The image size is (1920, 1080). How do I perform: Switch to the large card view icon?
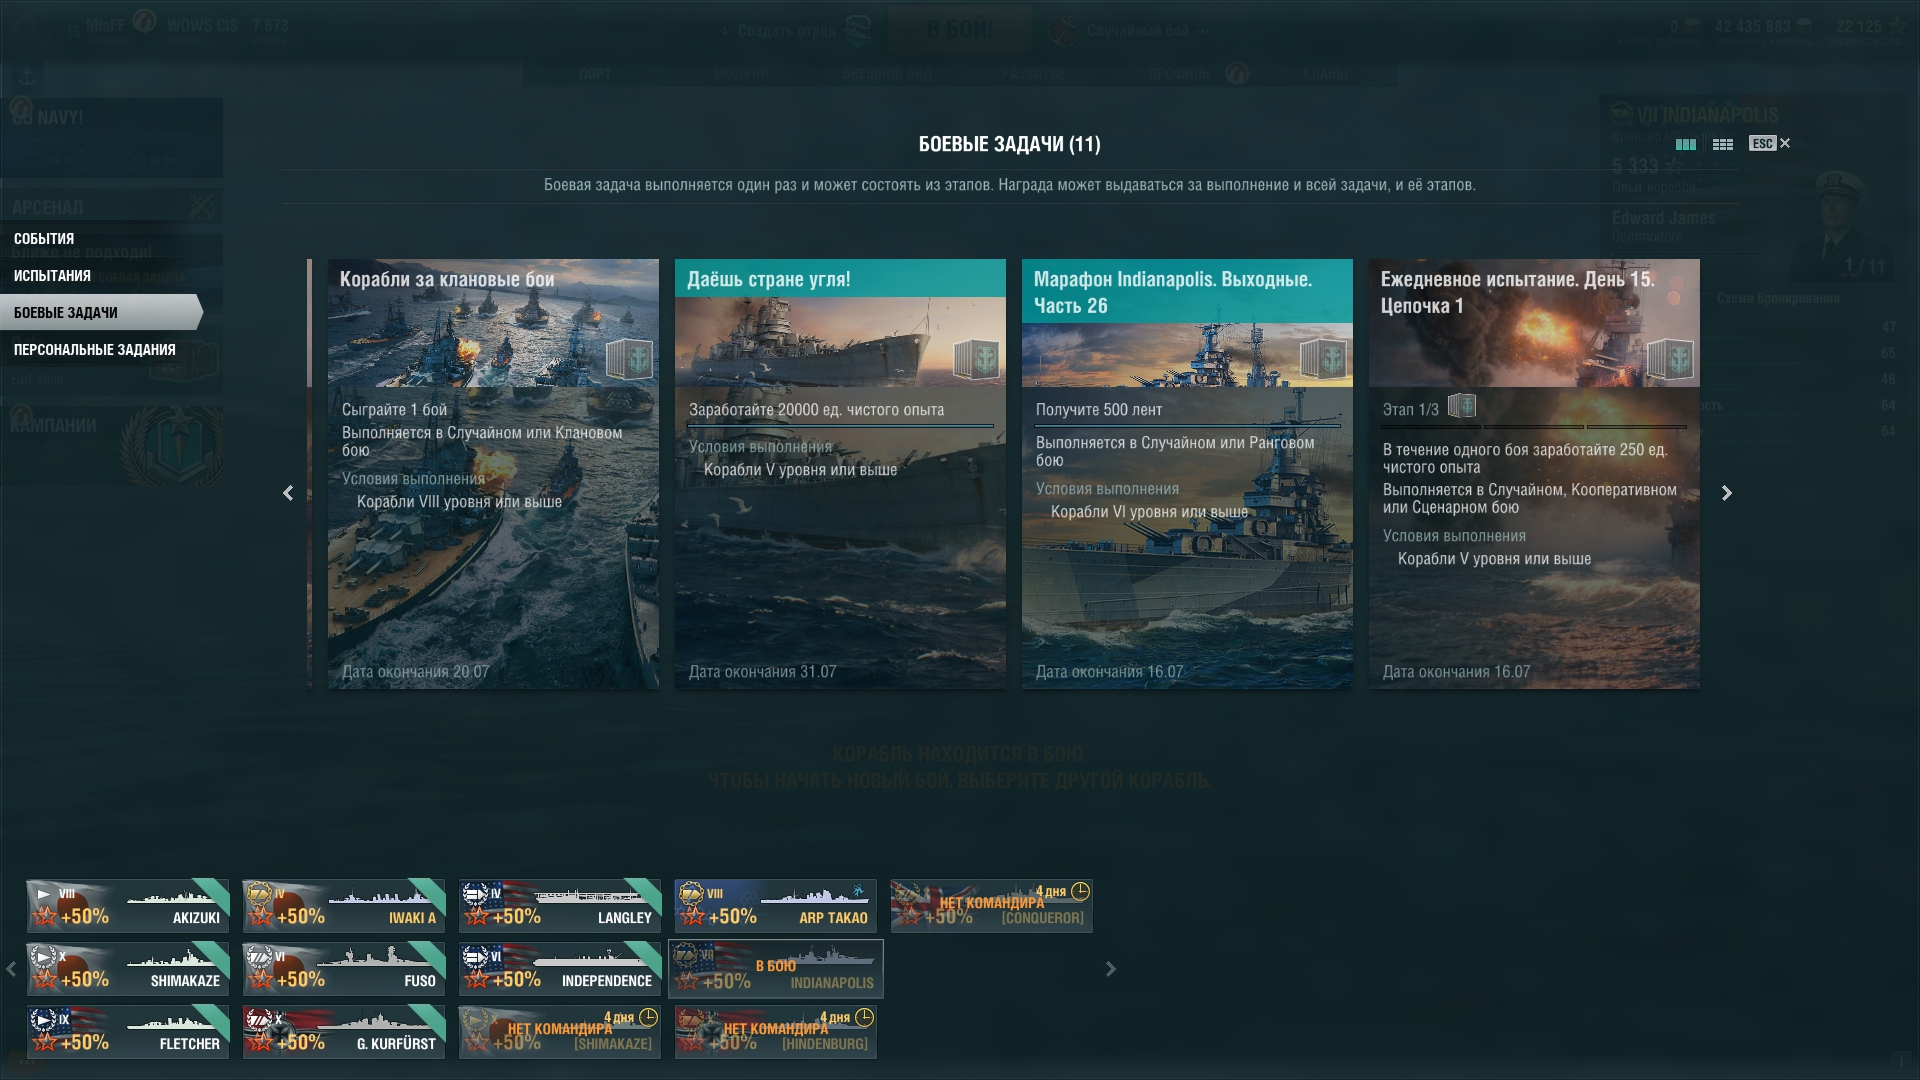coord(1685,144)
